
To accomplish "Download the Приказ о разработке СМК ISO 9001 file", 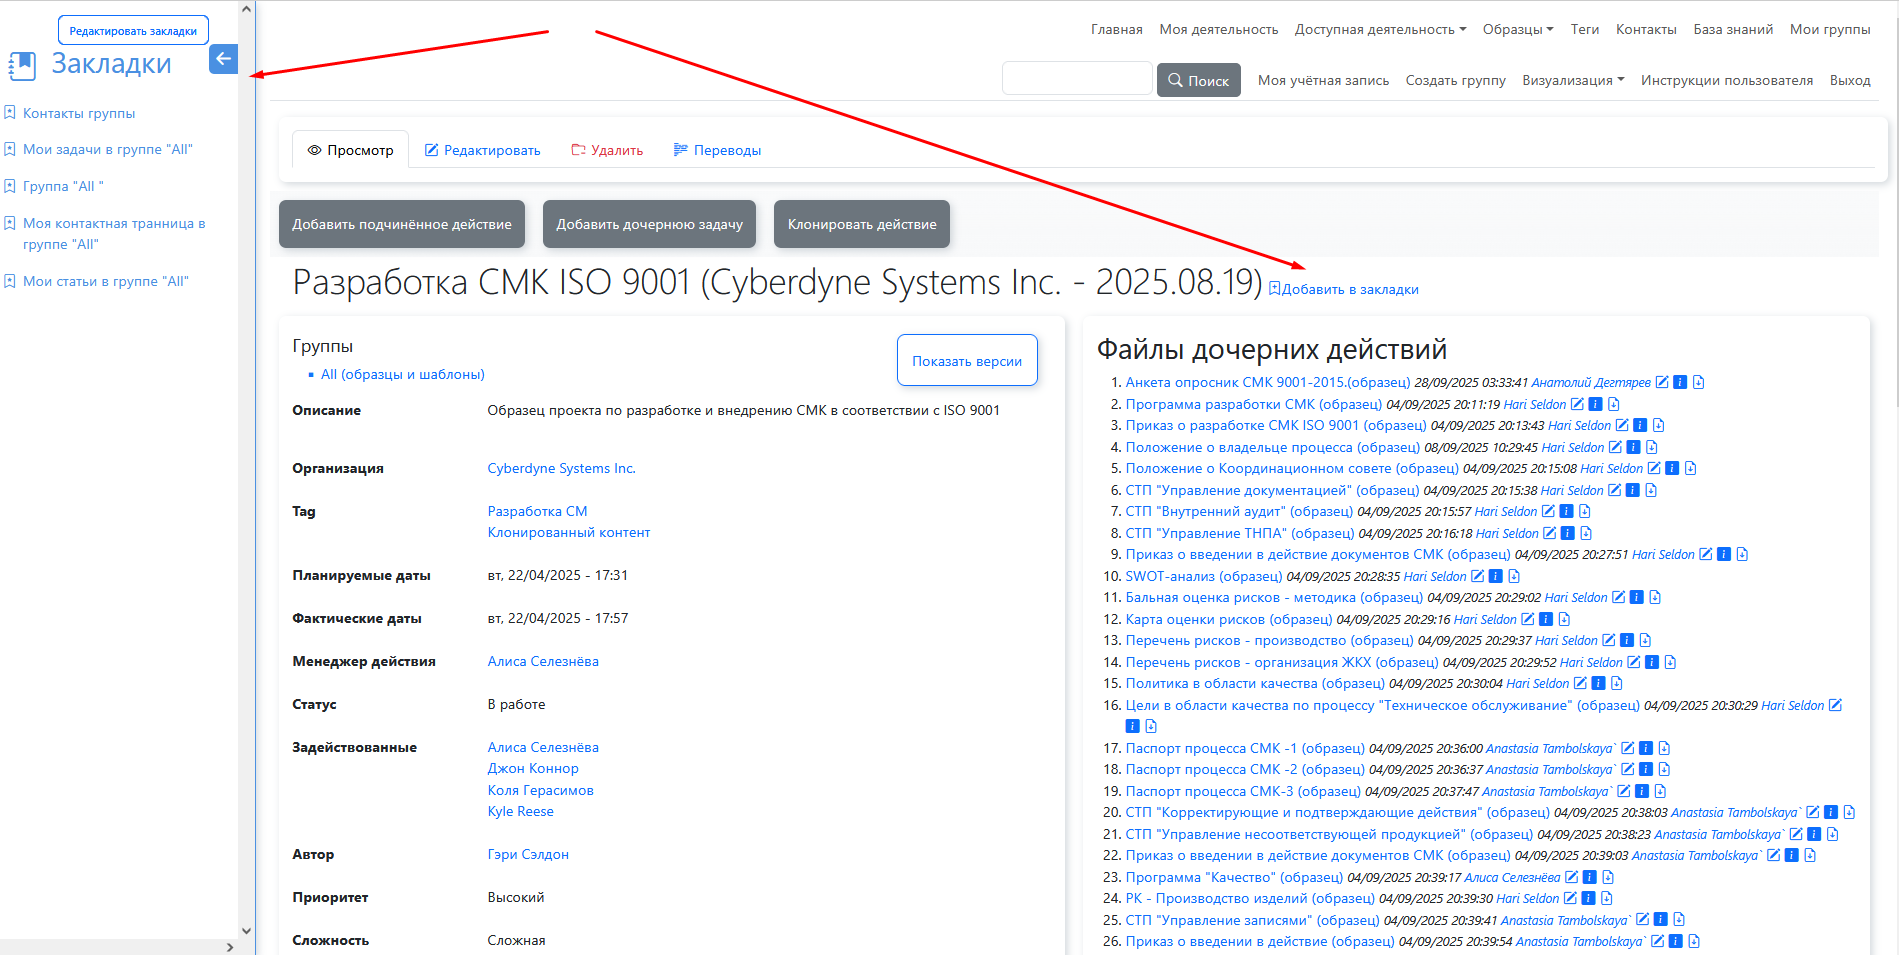I will point(1658,425).
